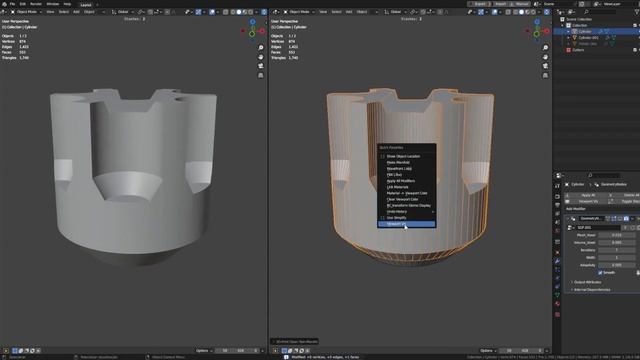Click the outliner search field
Viewport: 640px width, 360px height.
click(600, 12)
